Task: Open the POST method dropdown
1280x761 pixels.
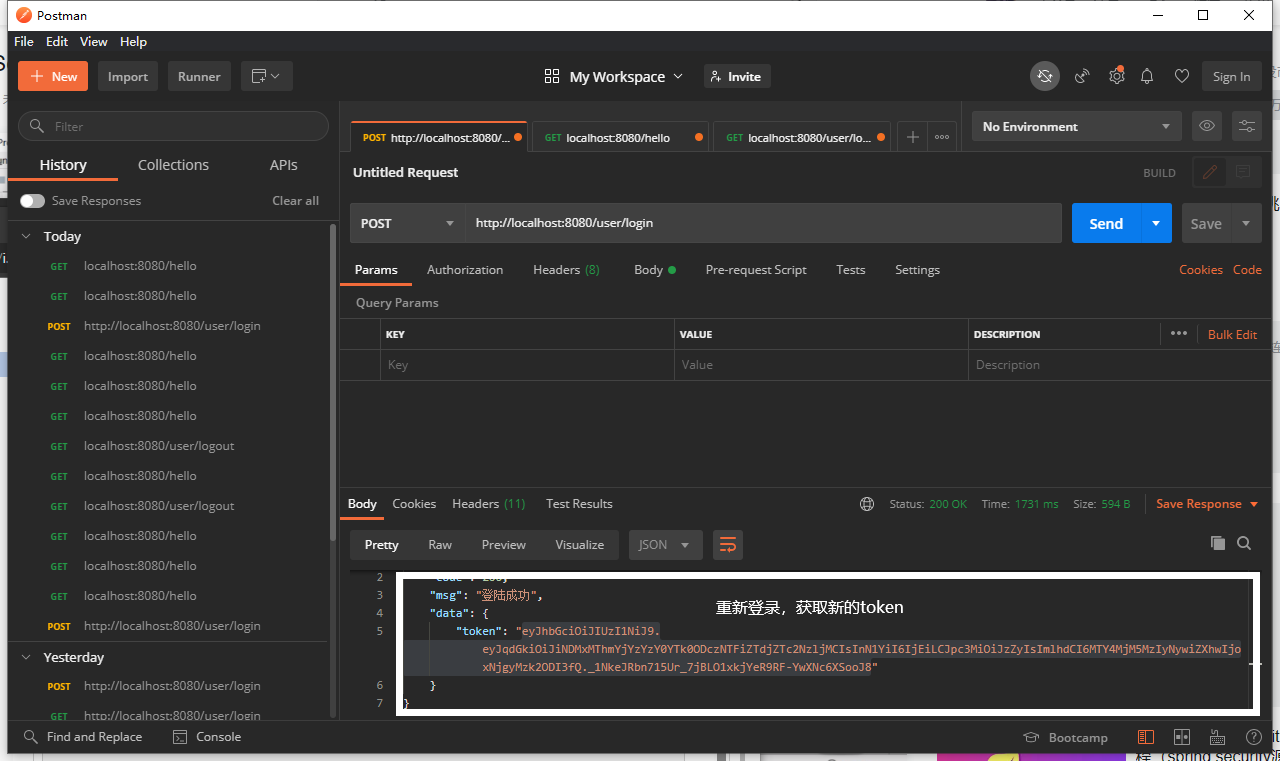Action: [408, 223]
